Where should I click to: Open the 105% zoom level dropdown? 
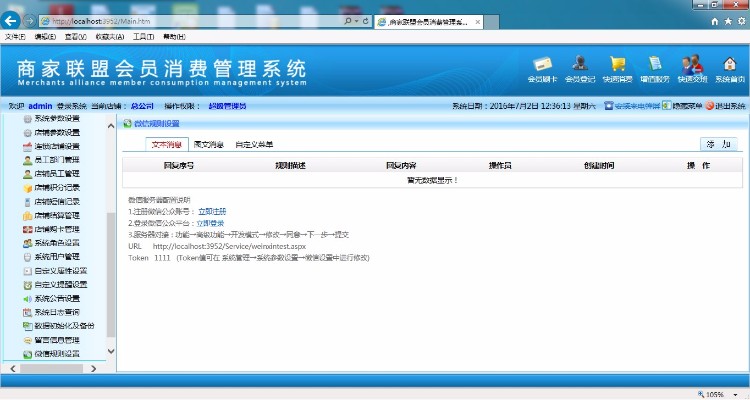coord(735,395)
